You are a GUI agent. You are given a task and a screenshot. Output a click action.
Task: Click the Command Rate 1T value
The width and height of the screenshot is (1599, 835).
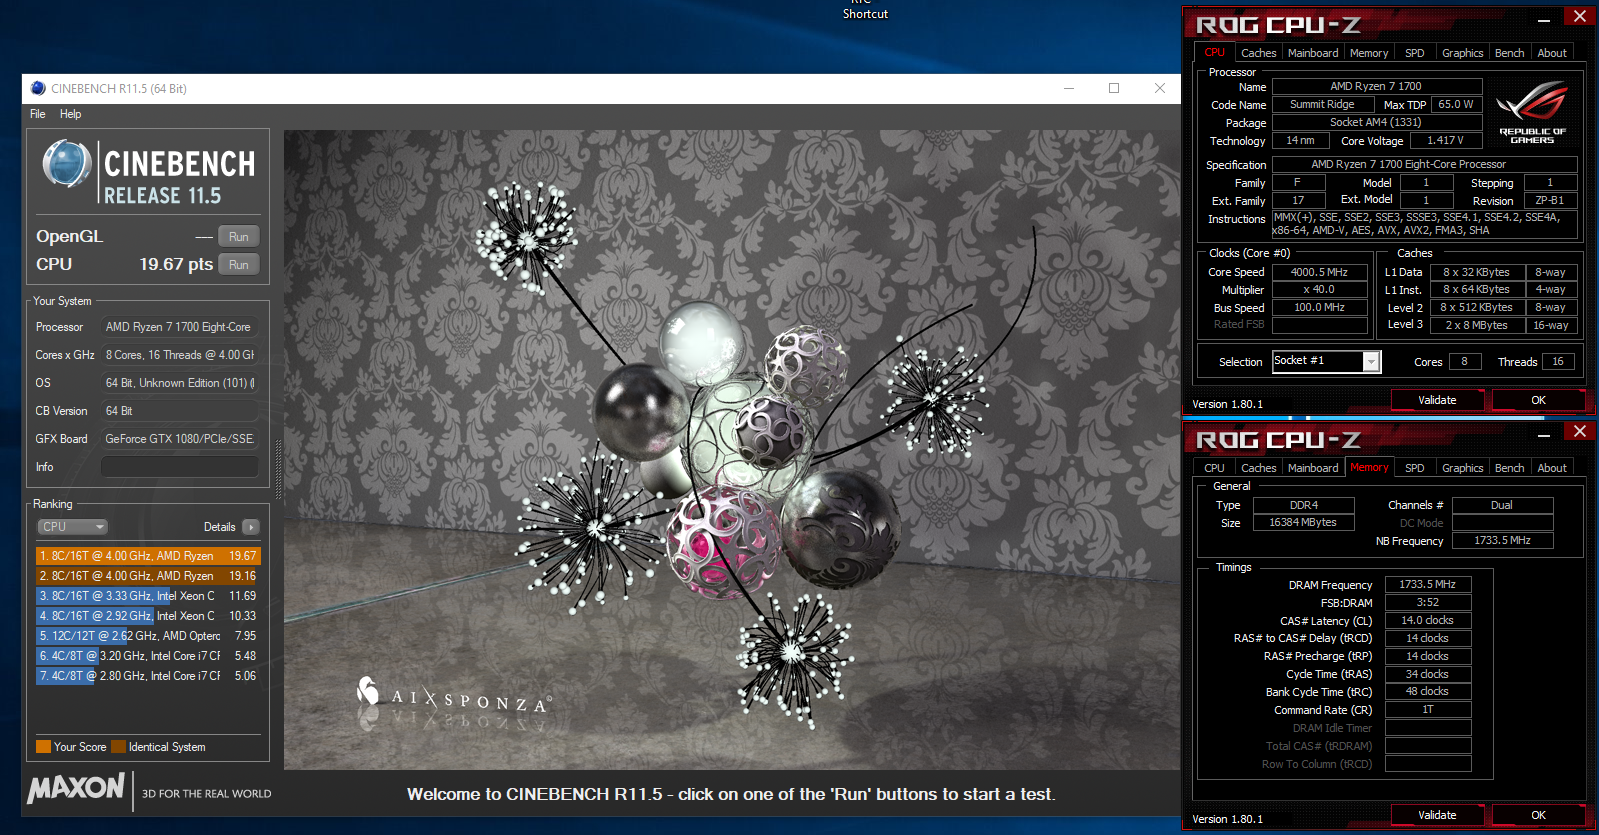click(1427, 709)
